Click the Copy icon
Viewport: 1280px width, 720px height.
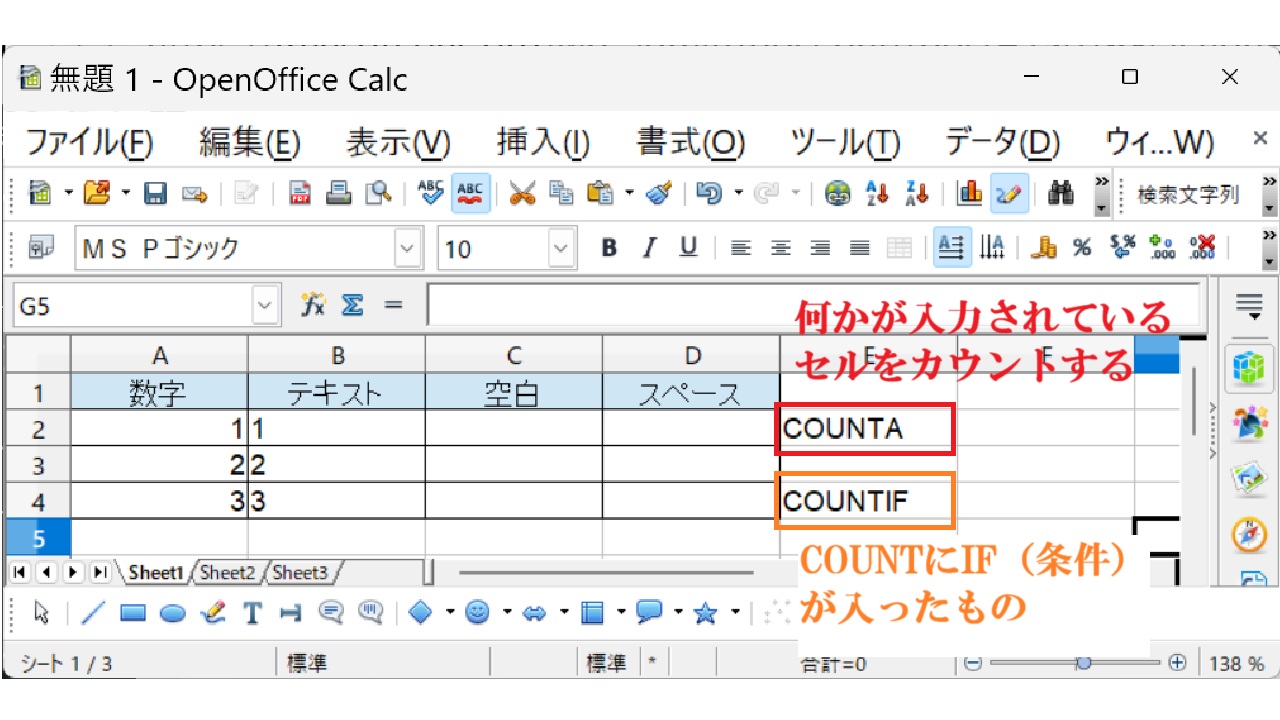[x=561, y=193]
